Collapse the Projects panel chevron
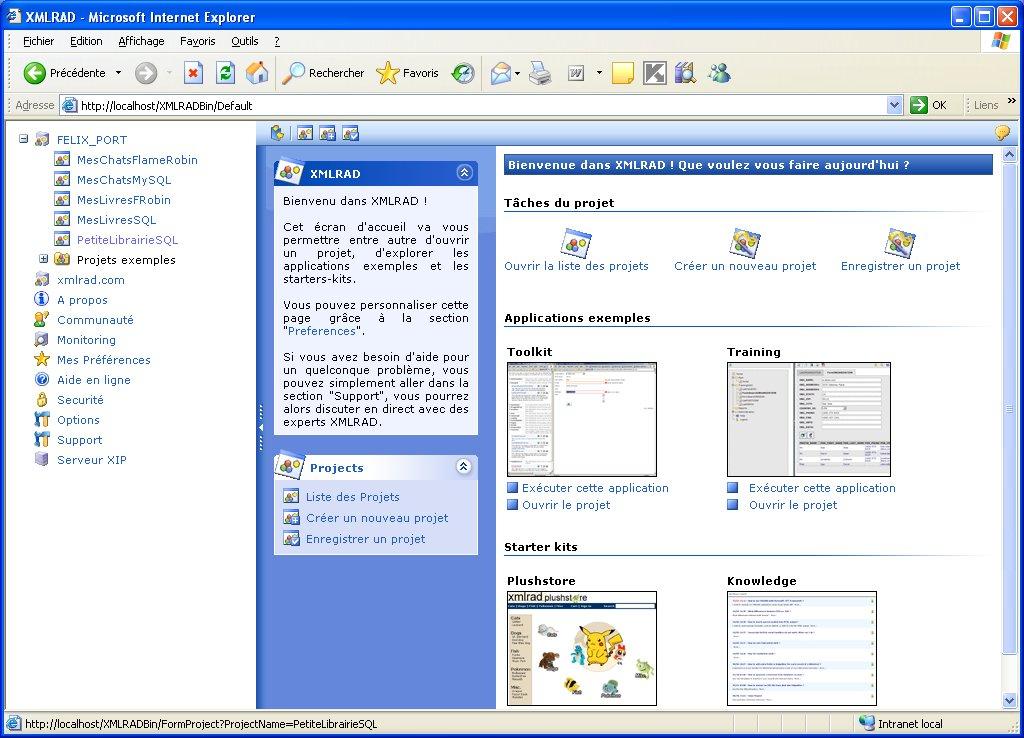The image size is (1024, 738). tap(464, 467)
